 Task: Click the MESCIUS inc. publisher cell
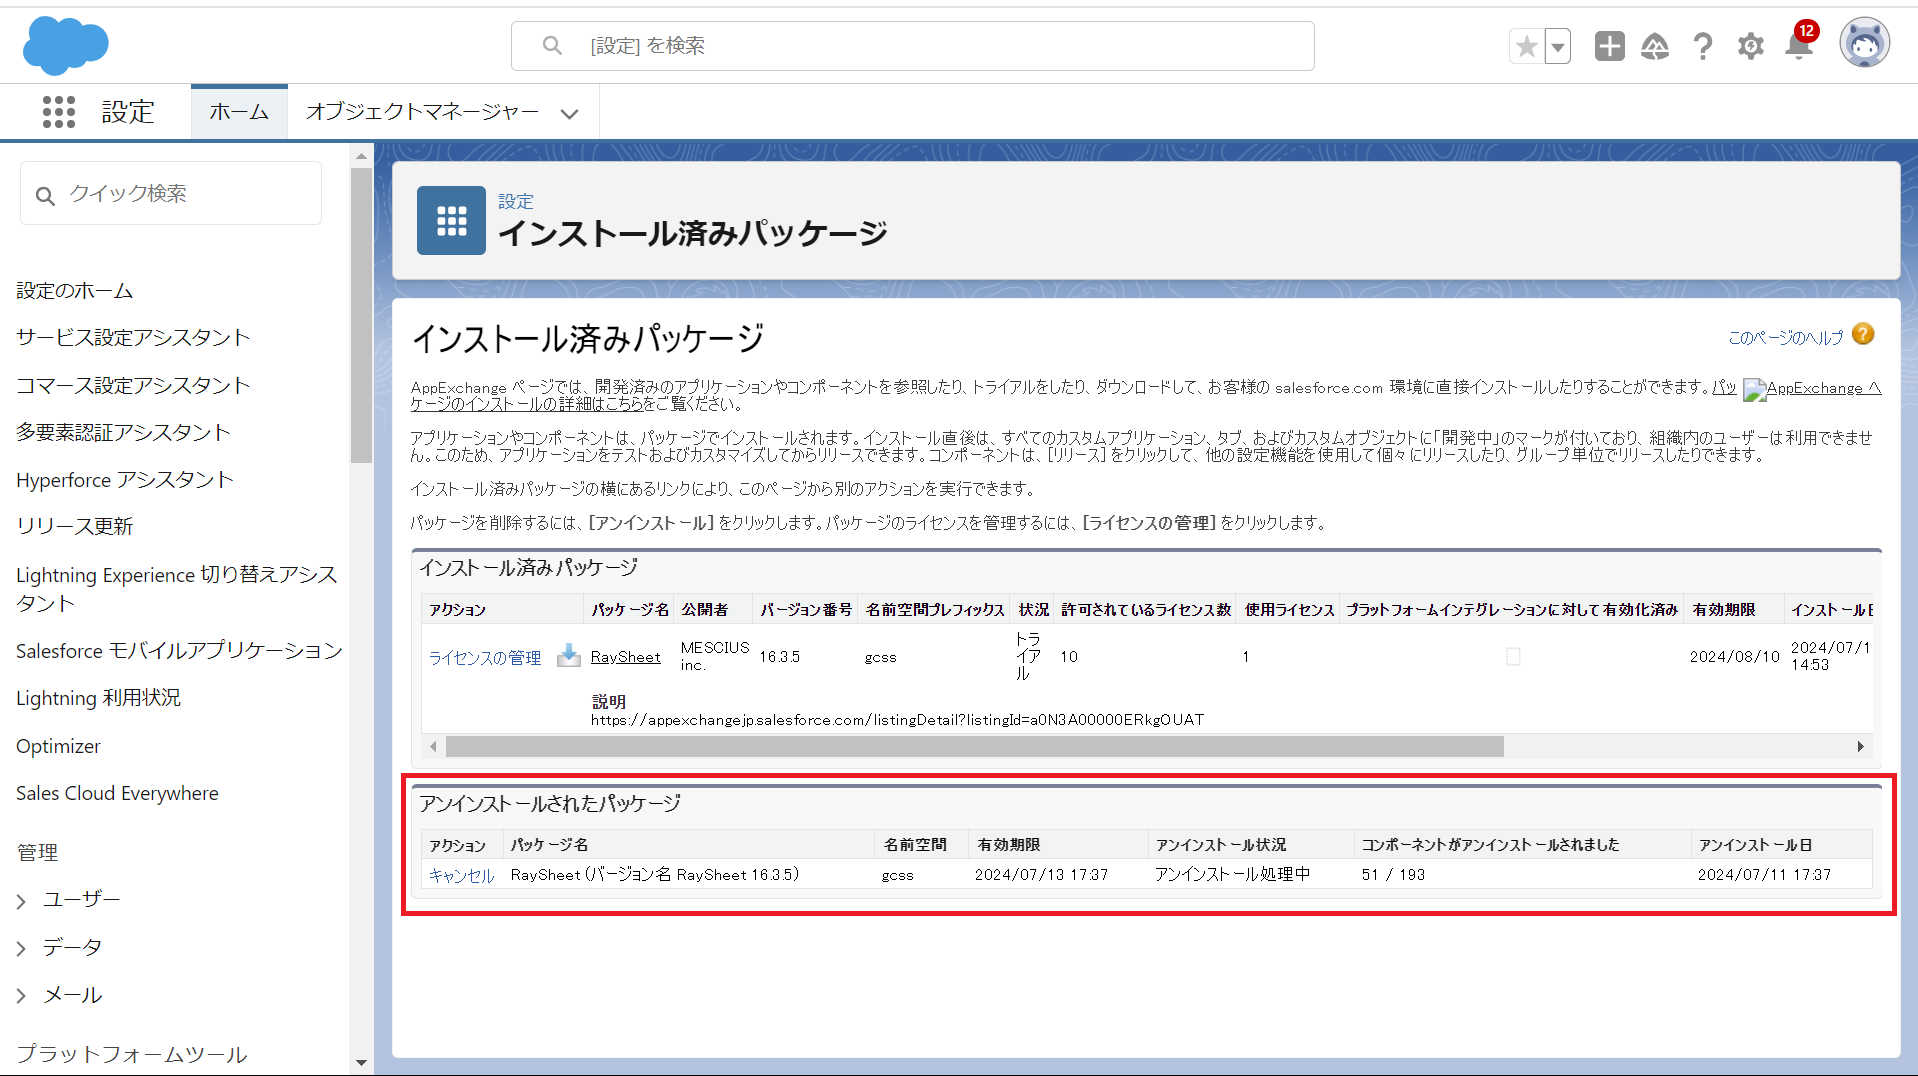pyautogui.click(x=715, y=656)
